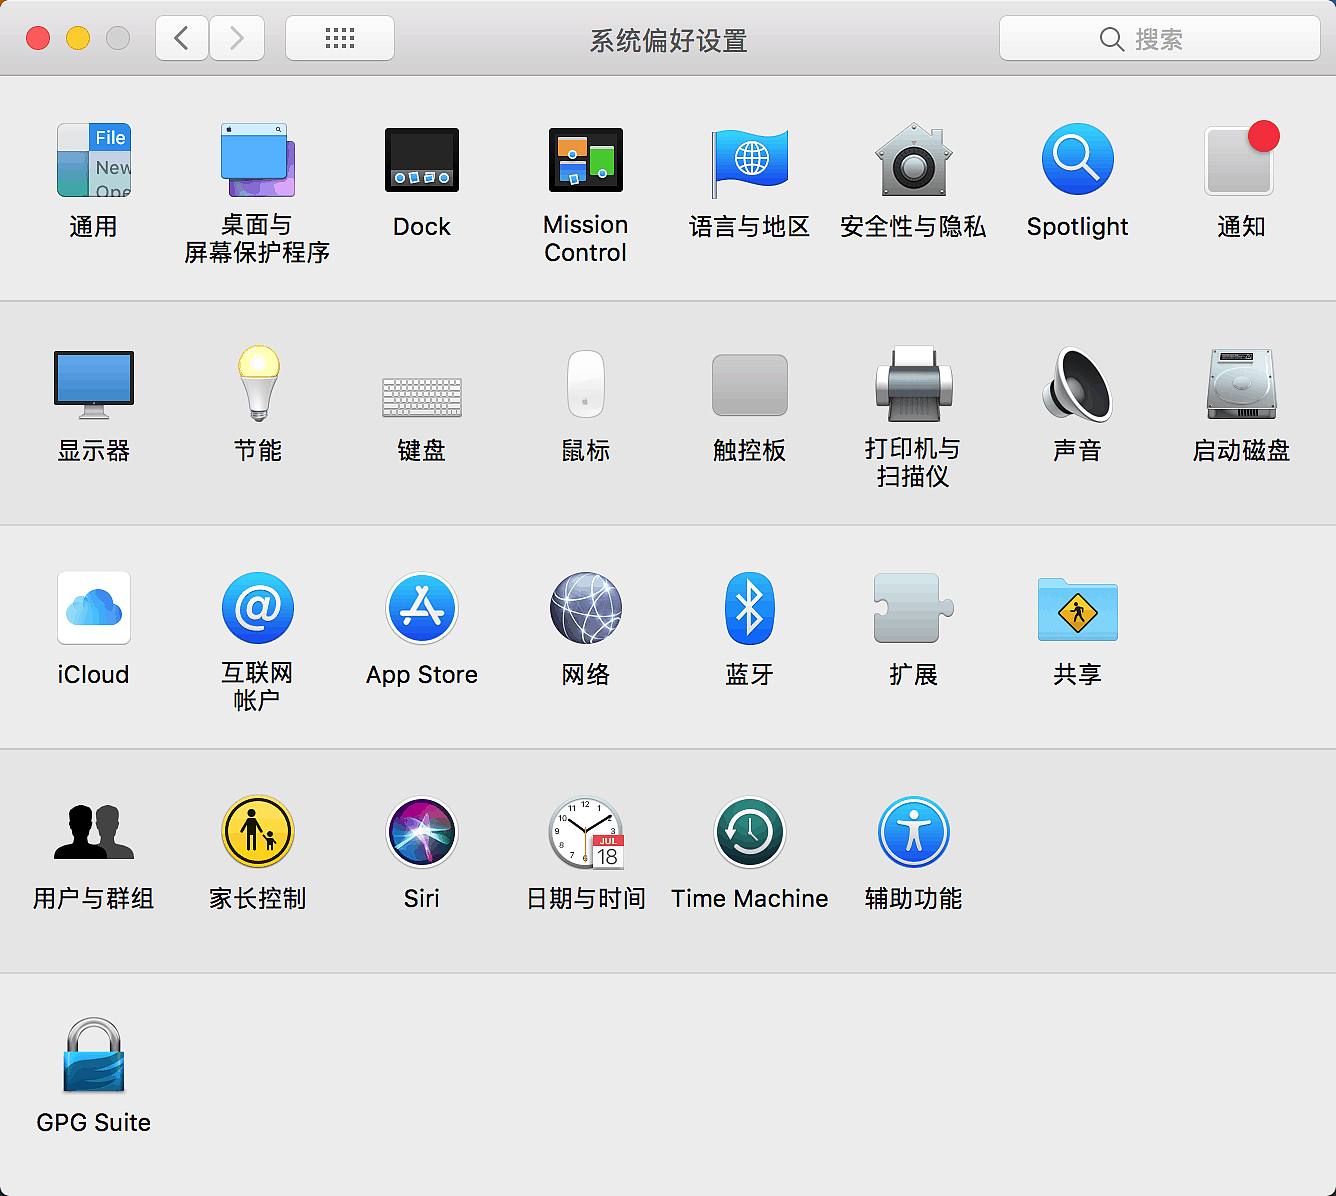This screenshot has height=1196, width=1336.
Task: Open 节能 energy saver pane
Action: pos(257,385)
